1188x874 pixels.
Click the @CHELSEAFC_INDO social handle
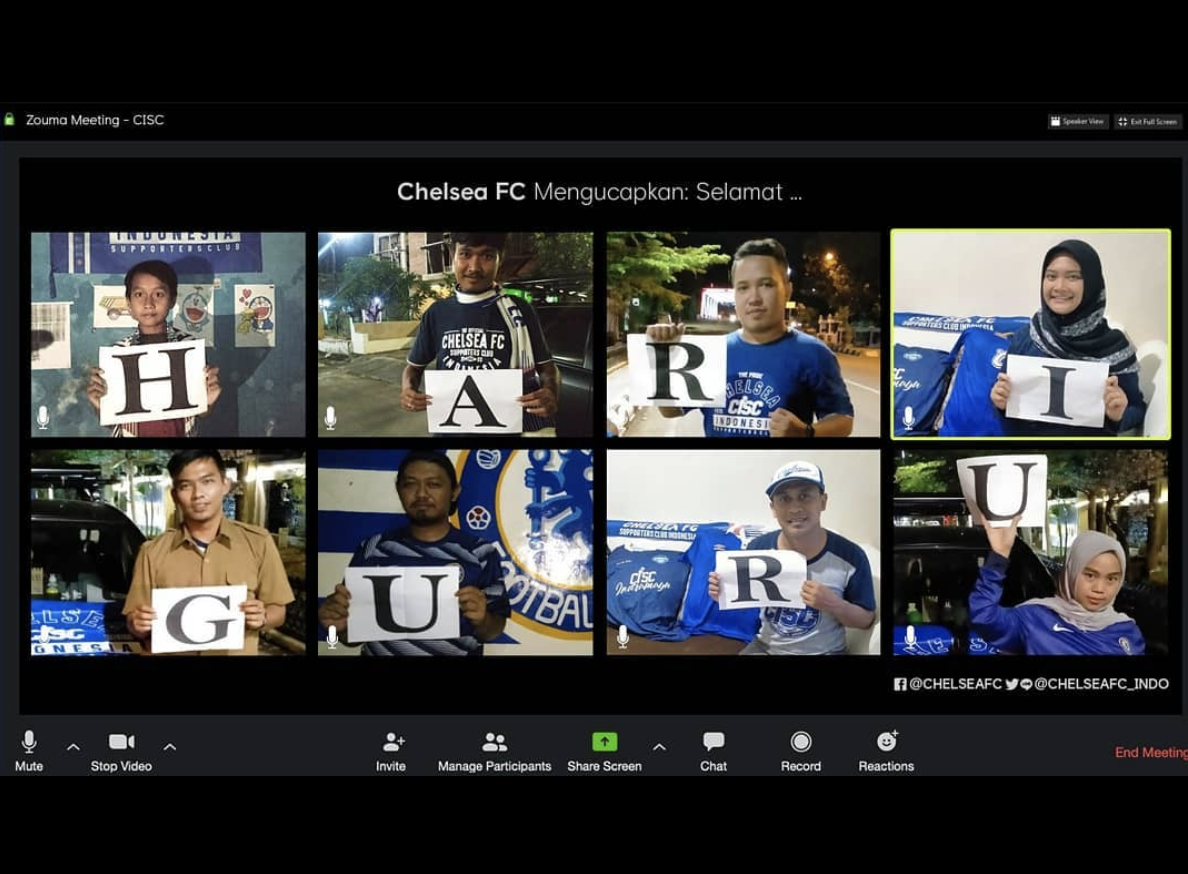(1100, 684)
